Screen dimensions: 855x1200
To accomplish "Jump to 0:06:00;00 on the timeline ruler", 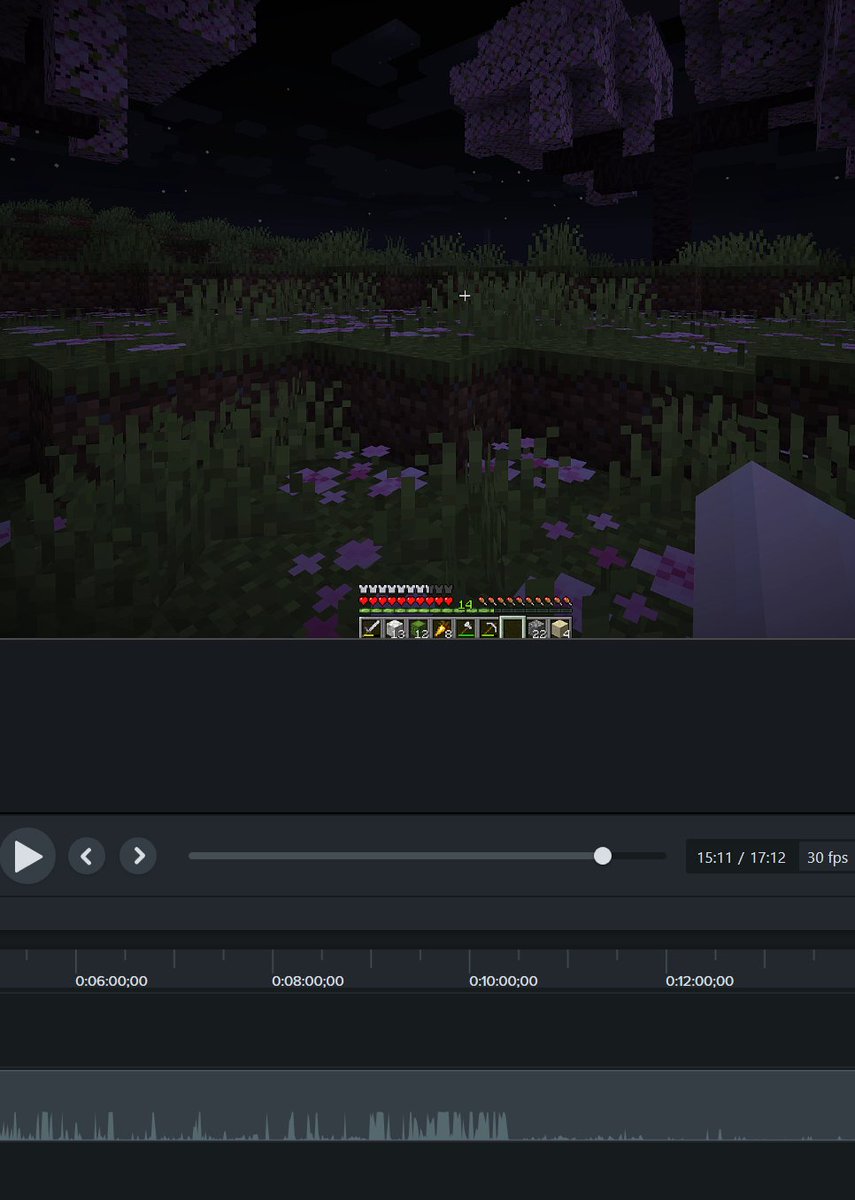I will (111, 981).
